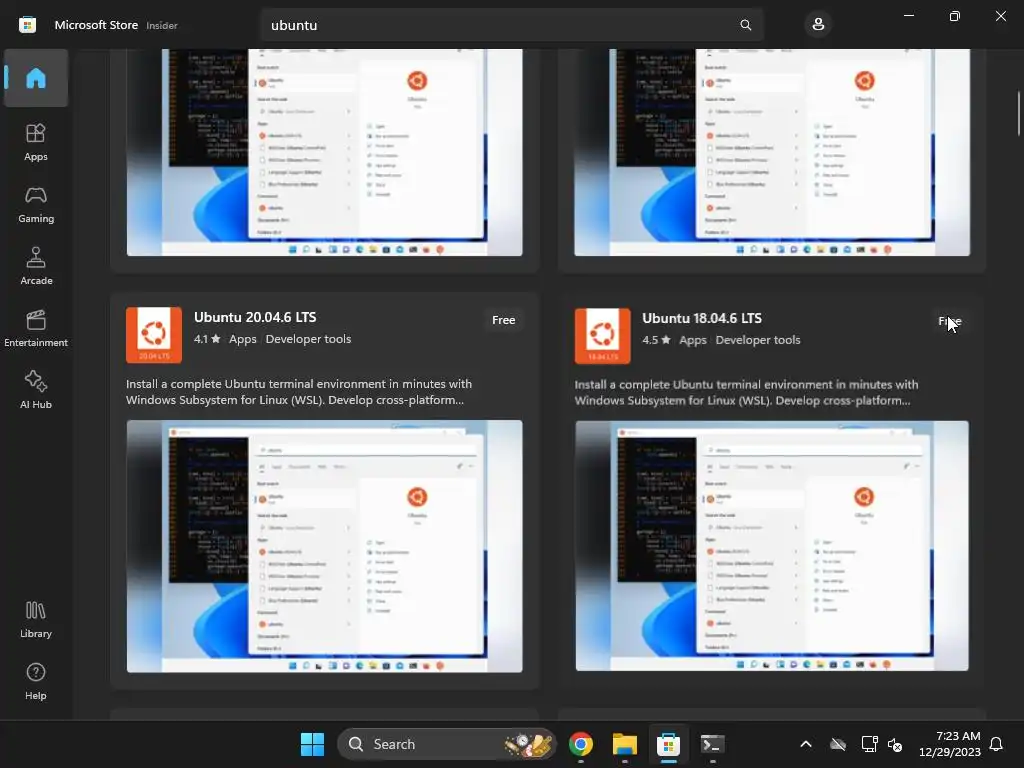The width and height of the screenshot is (1024, 768).
Task: Open the Library
Action: point(36,619)
